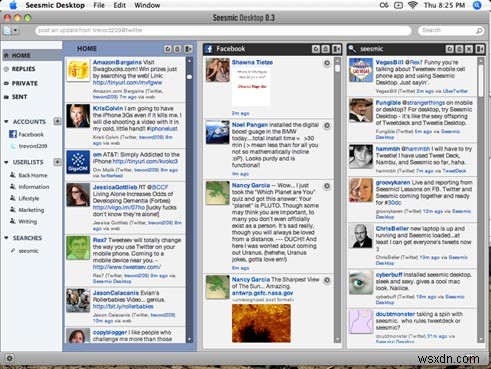Open the Writing userlist
491x369 pixels.
[x=24, y=221]
